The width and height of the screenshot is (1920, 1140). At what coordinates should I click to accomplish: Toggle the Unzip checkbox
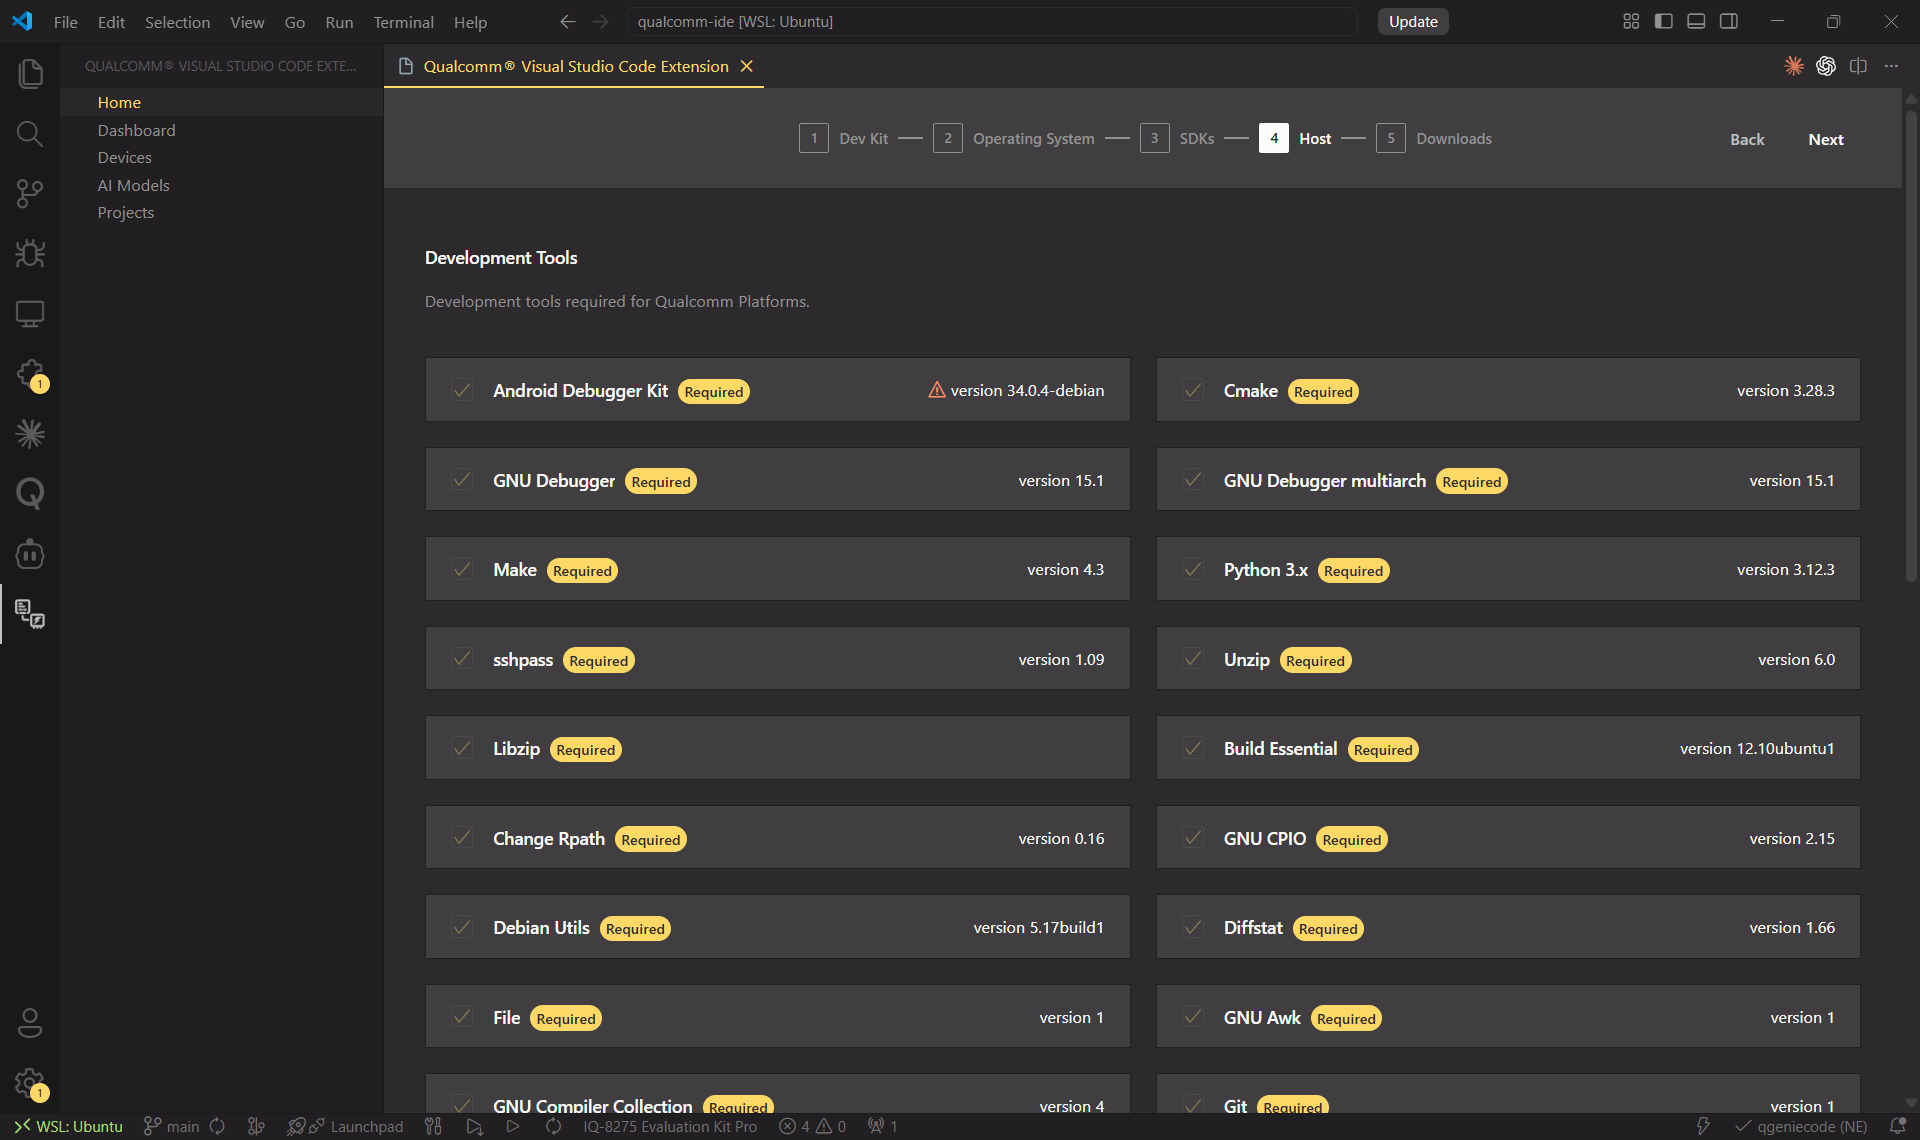[x=1193, y=659]
